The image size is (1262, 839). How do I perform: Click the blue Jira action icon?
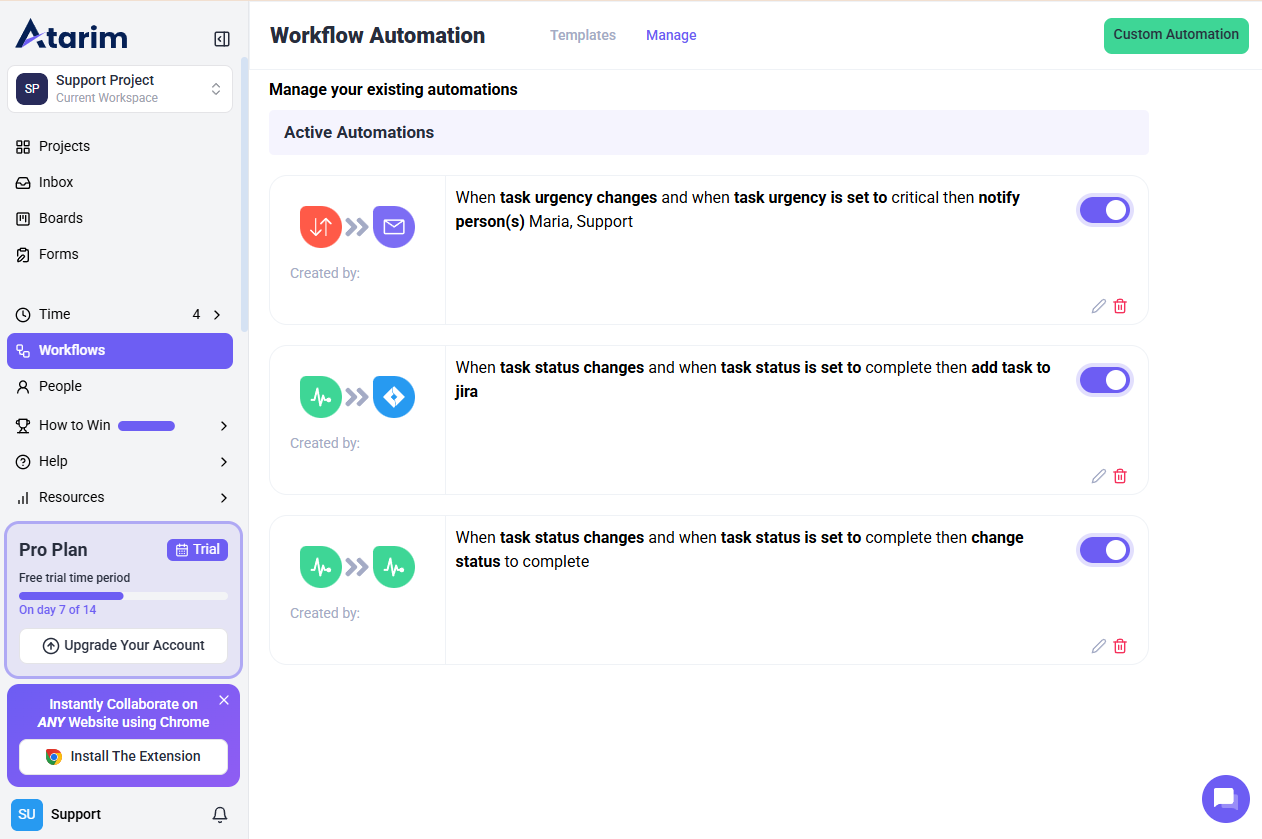[394, 397]
